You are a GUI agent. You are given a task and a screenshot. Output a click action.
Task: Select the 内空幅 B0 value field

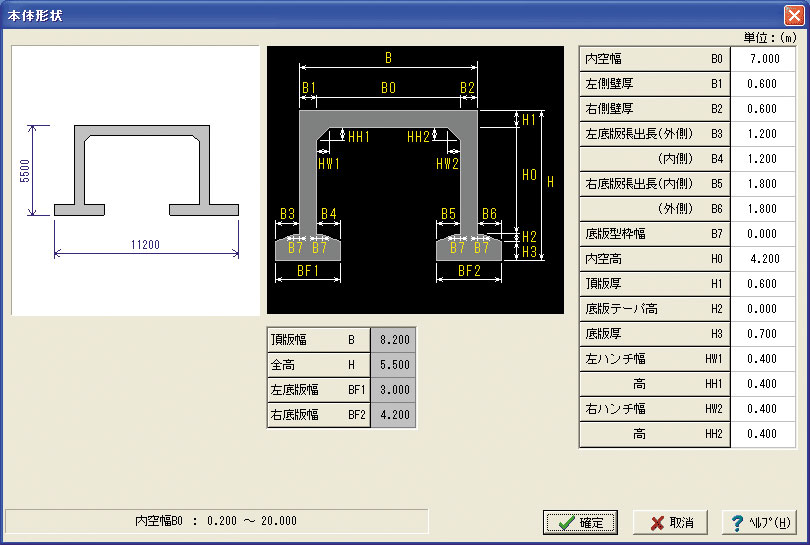tap(763, 59)
